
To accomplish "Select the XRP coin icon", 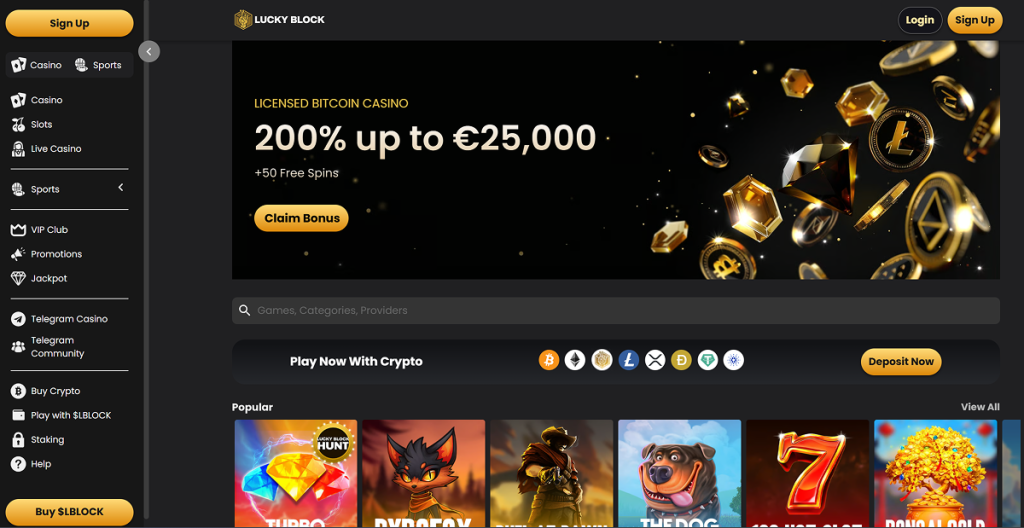I will click(x=655, y=360).
